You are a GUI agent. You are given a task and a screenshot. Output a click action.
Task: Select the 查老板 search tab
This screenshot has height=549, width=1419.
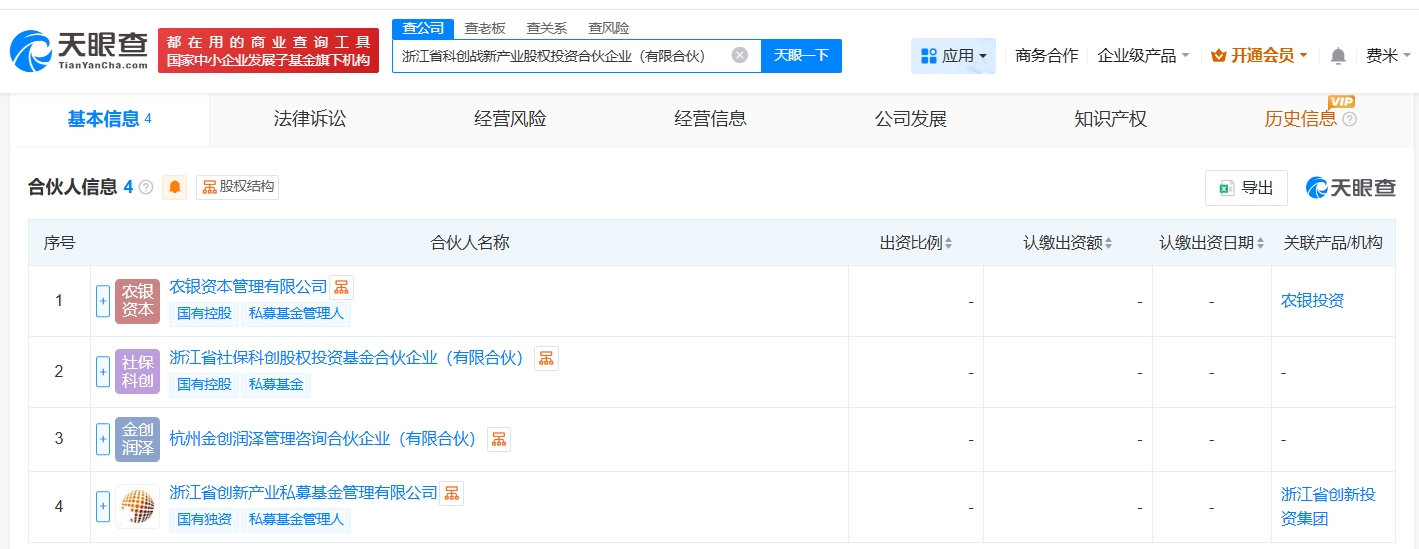click(485, 28)
